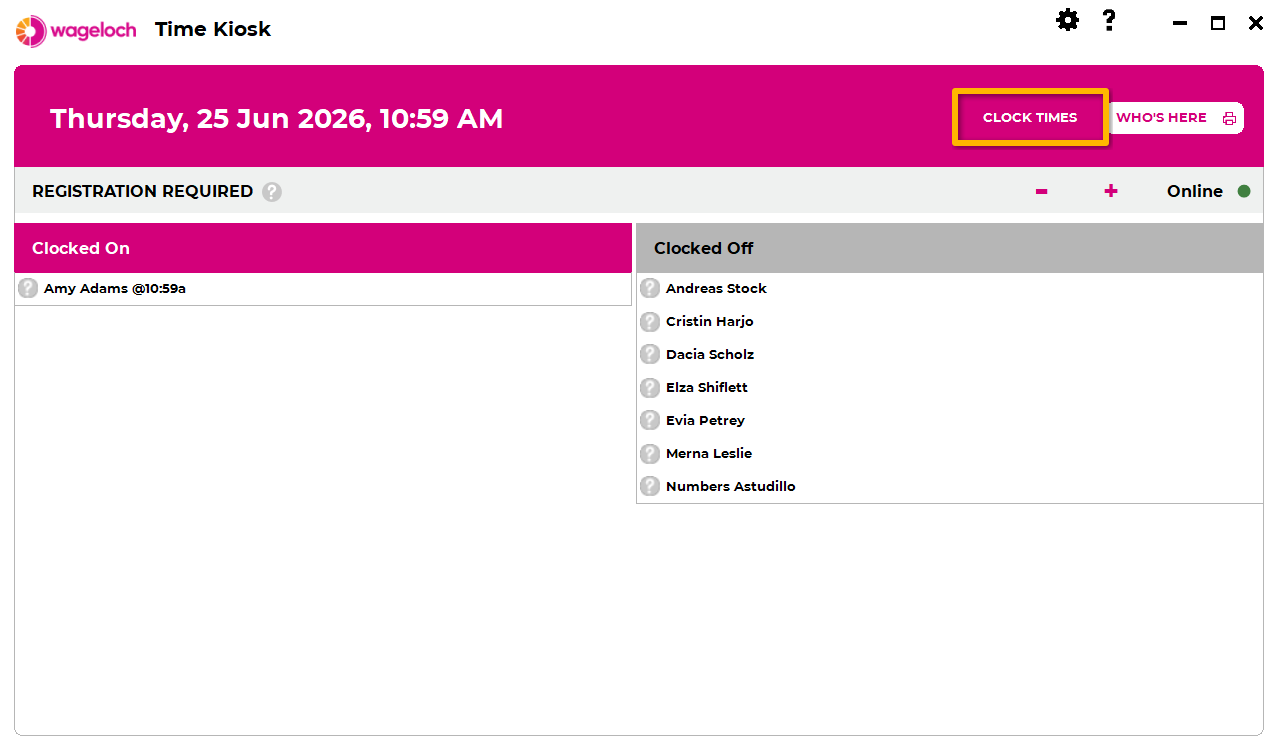
Task: Open the Clock Times view
Action: [x=1030, y=117]
